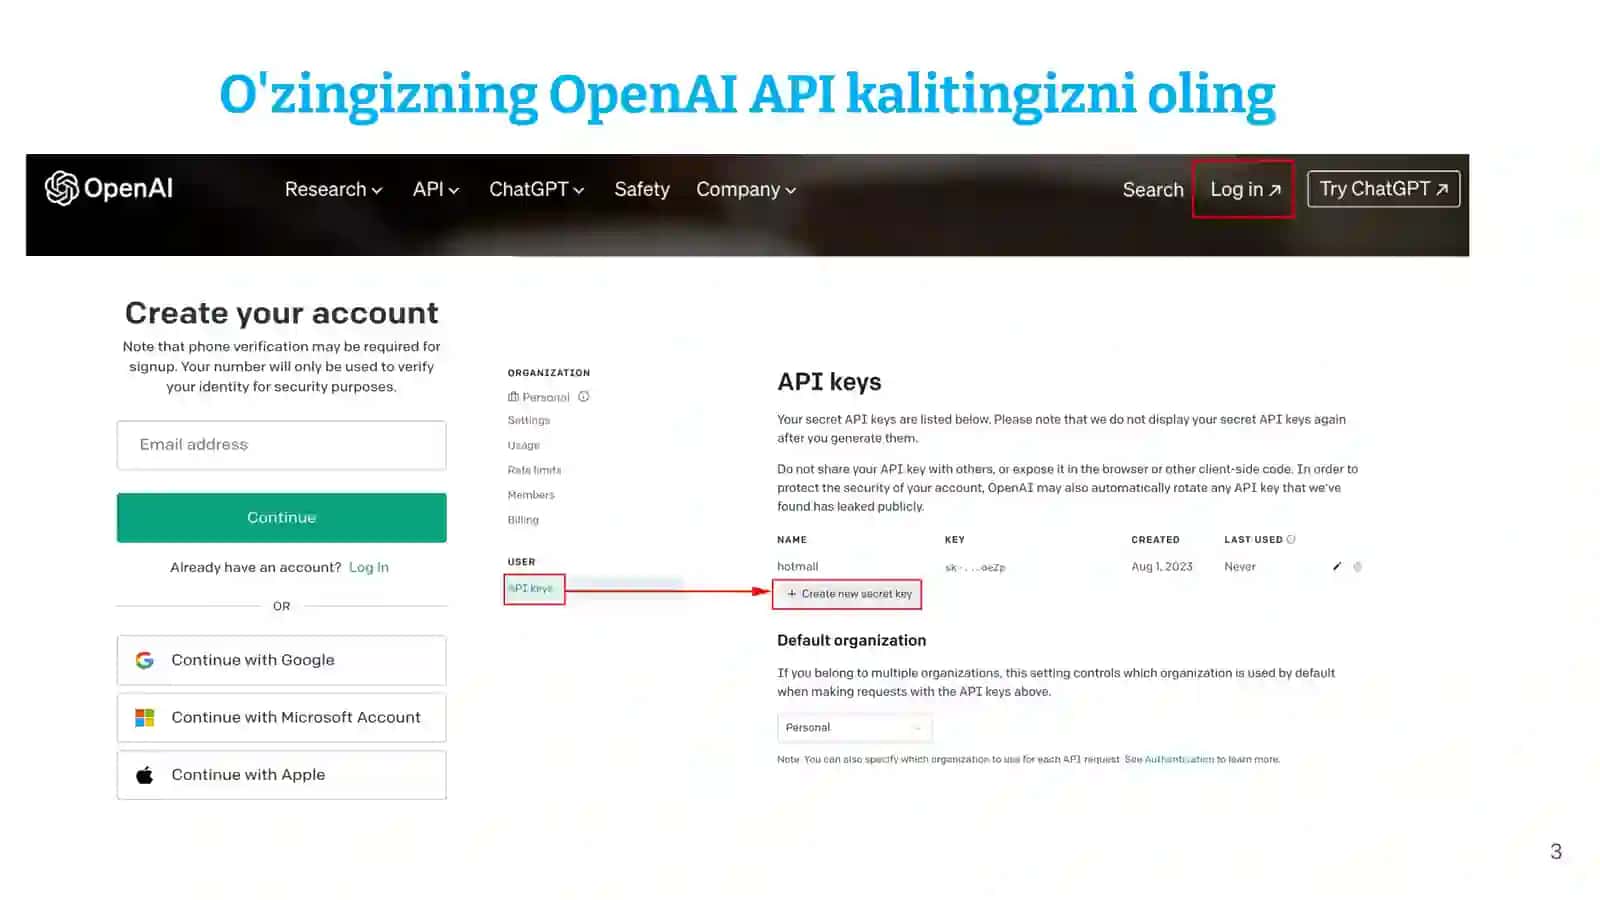Open Settings in the organization sidebar
Viewport: 1600px width, 900px height.
529,421
